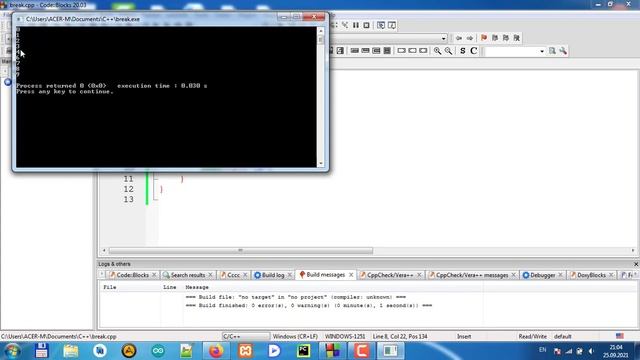The height and width of the screenshot is (360, 640).
Task: Click the Windows (CR+LF) status entry
Action: click(x=295, y=337)
